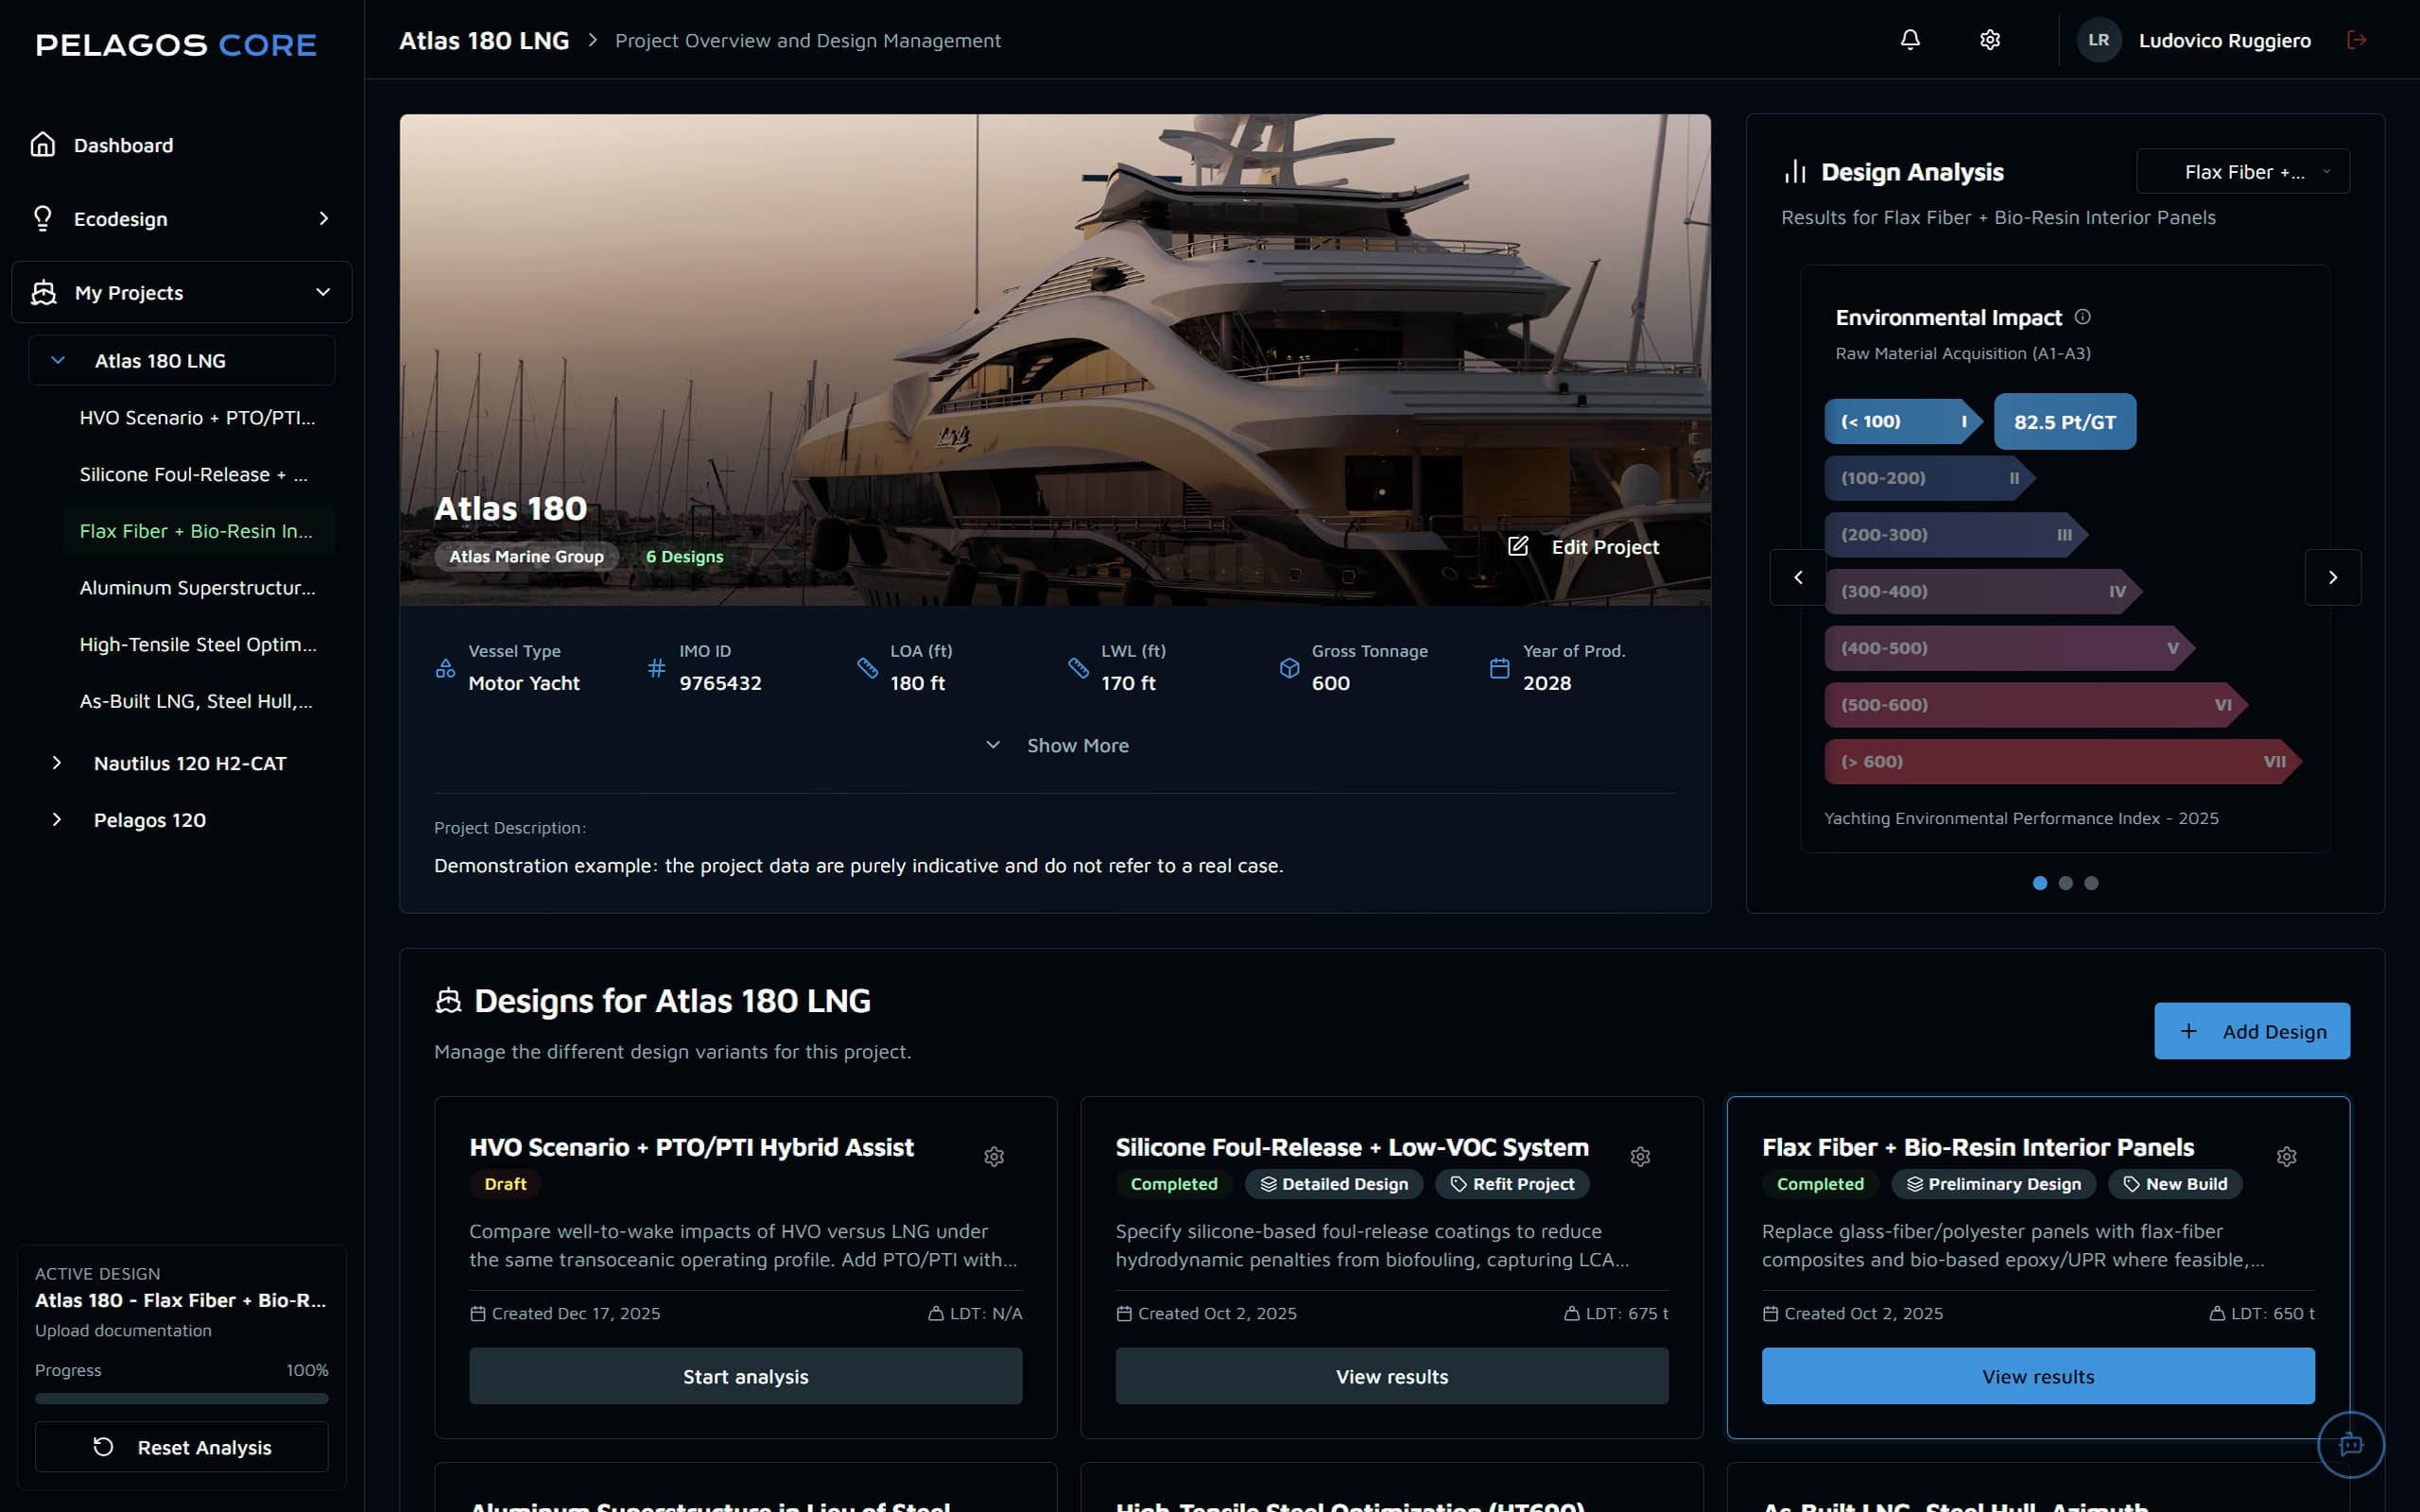Open the gear icon on the HVO Scenario card
This screenshot has width=2420, height=1512.
994,1157
